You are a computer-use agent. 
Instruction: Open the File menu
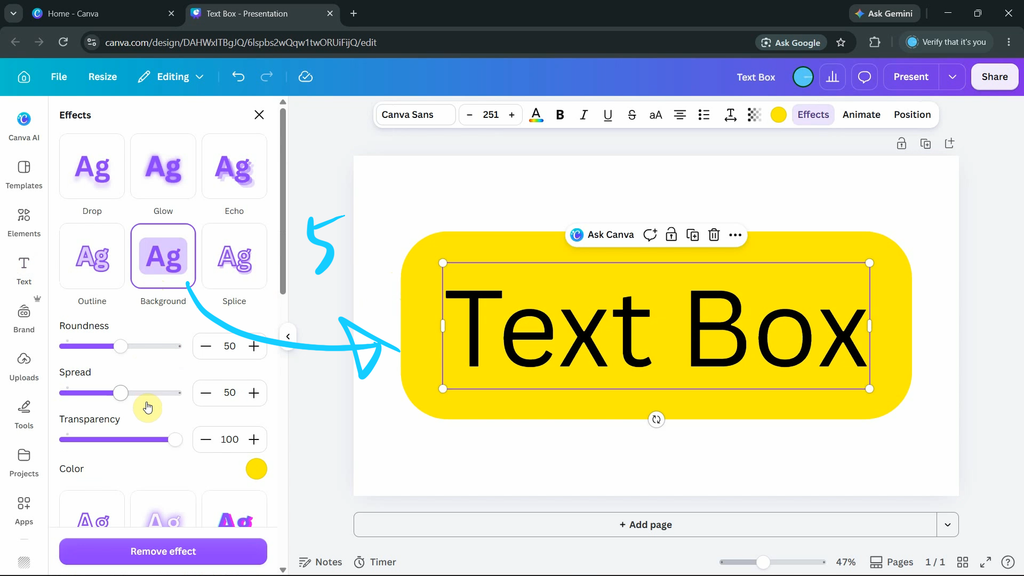(59, 77)
